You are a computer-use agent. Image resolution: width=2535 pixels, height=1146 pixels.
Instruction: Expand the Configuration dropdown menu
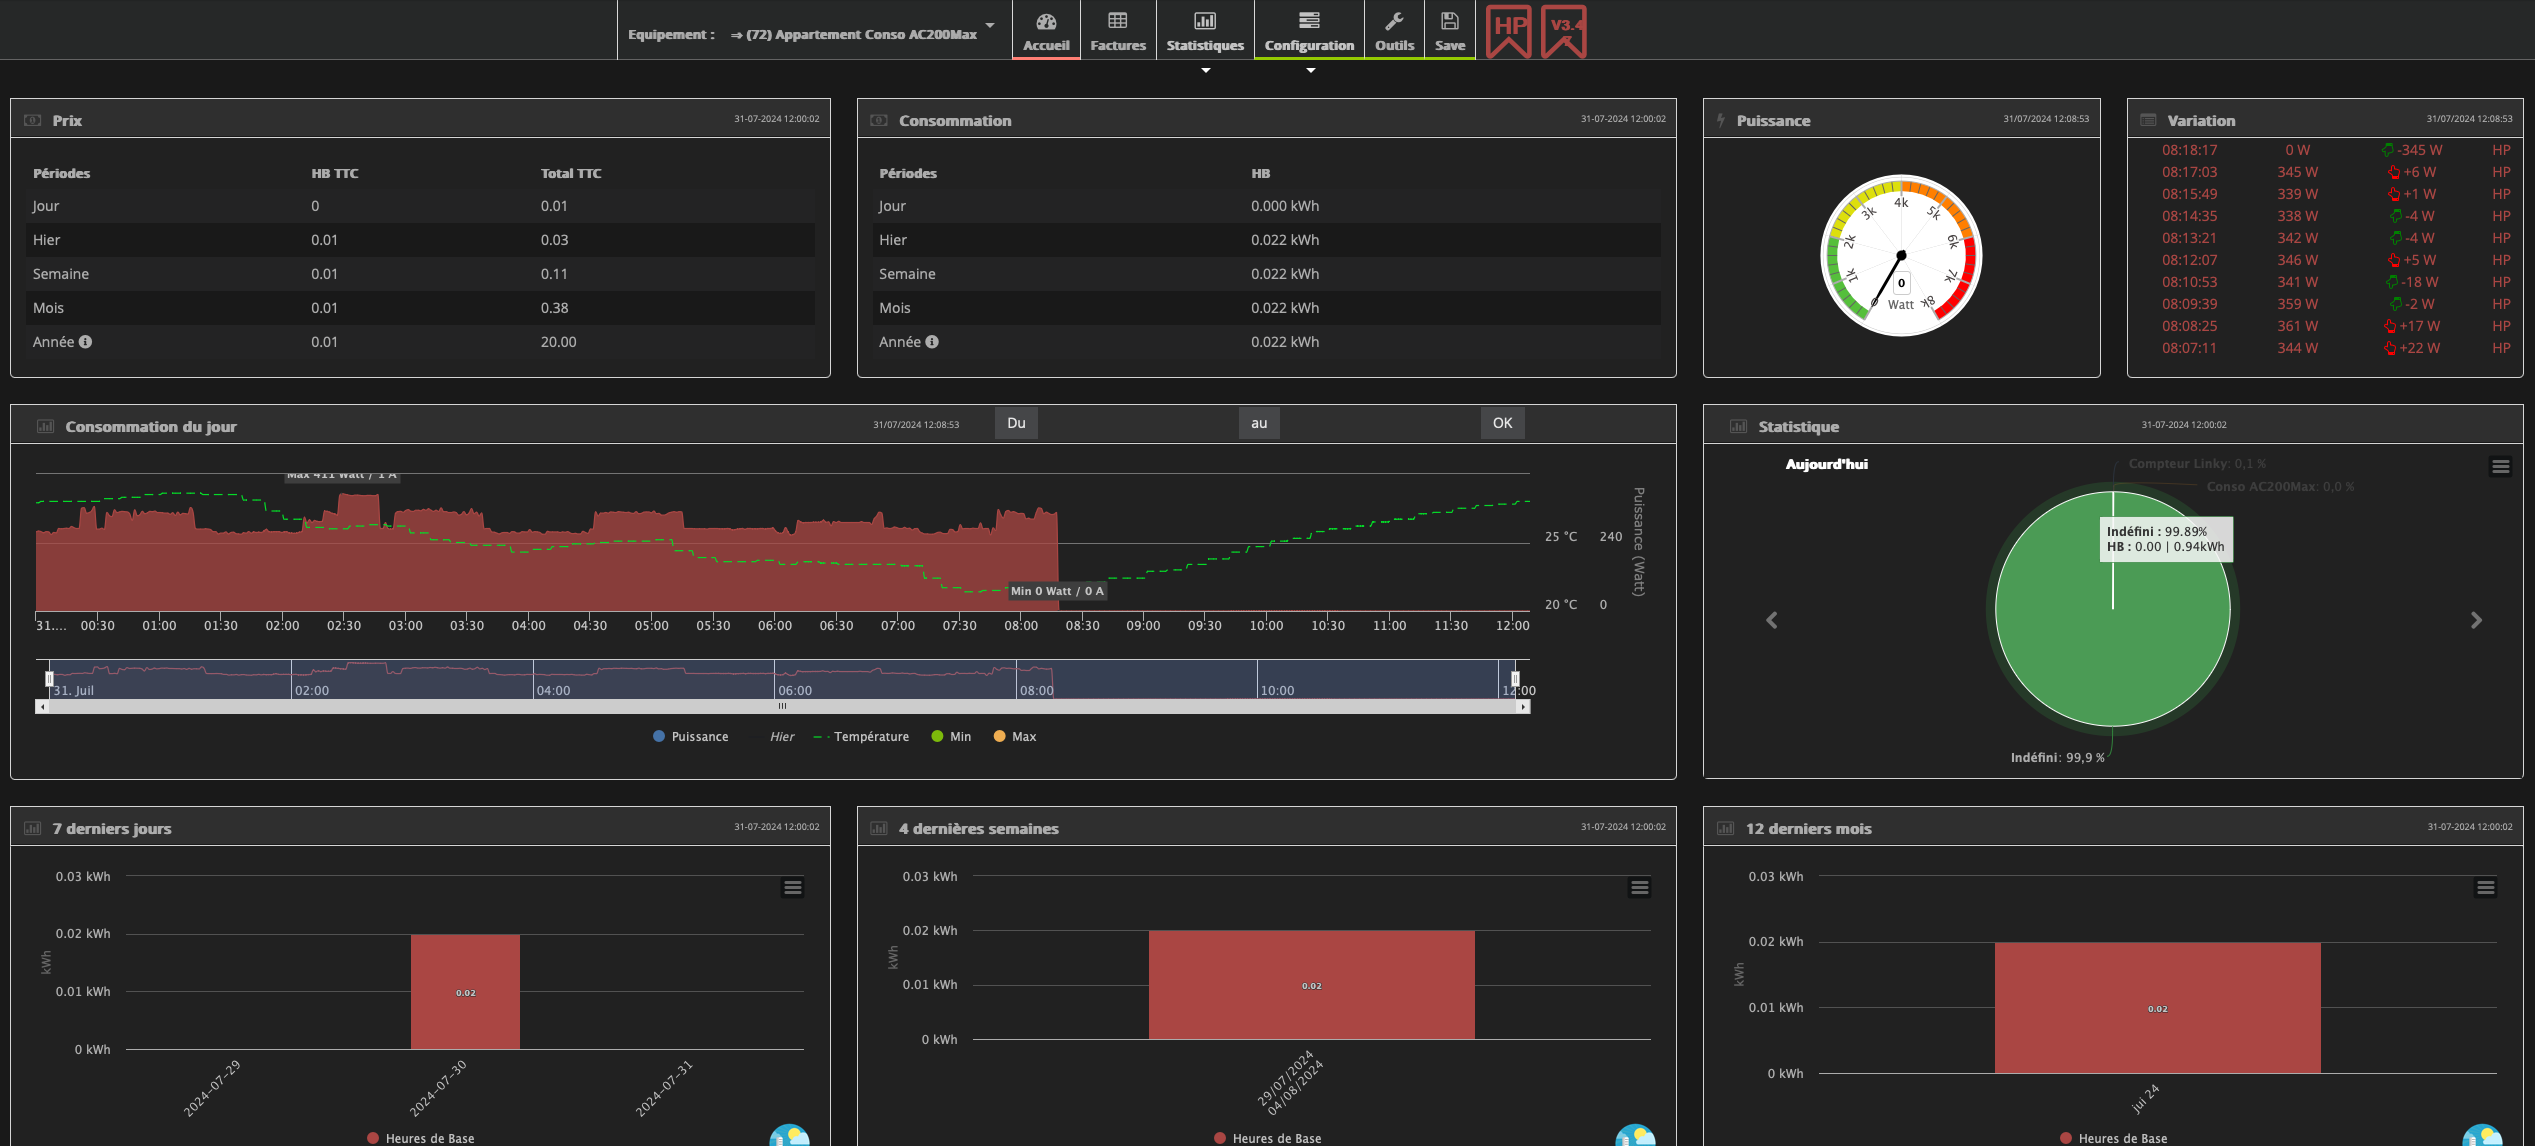(x=1309, y=31)
